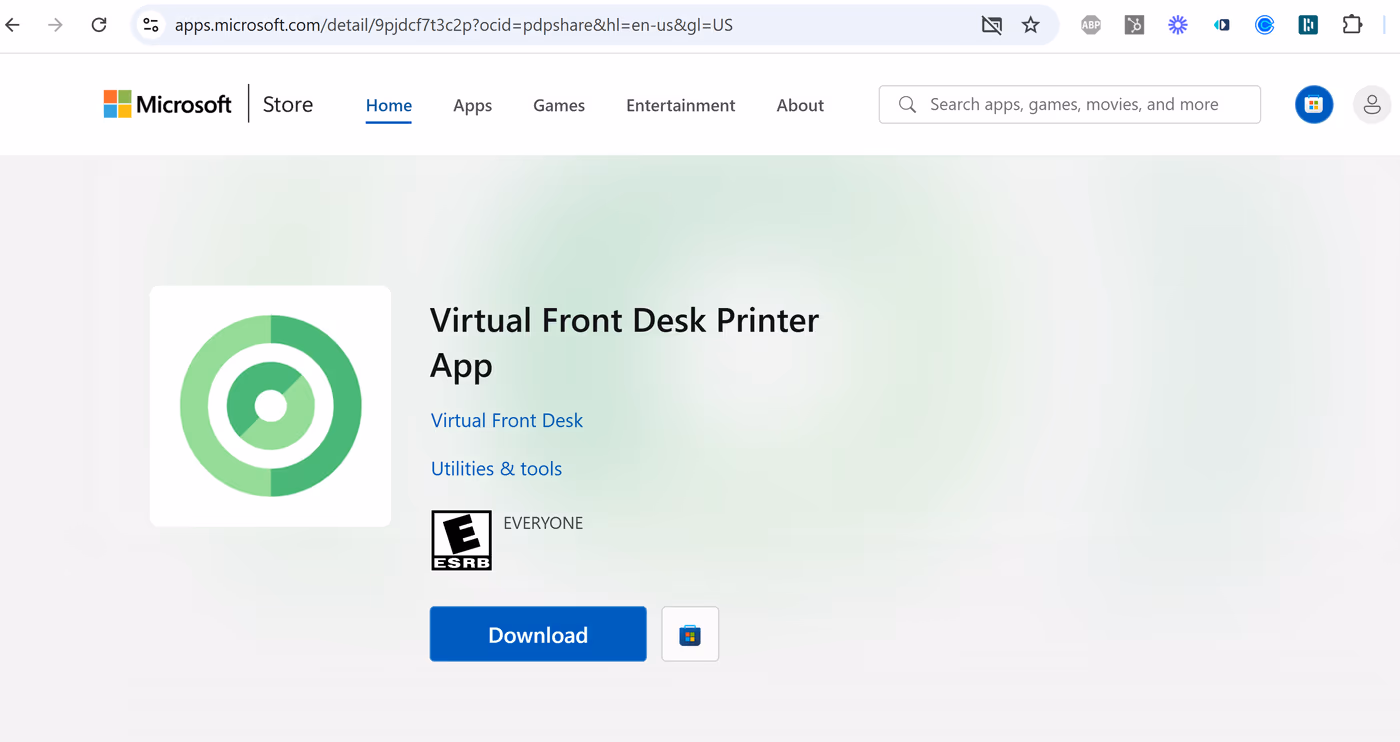The image size is (1400, 742).
Task: Reload the page with the refresh icon
Action: (99, 25)
